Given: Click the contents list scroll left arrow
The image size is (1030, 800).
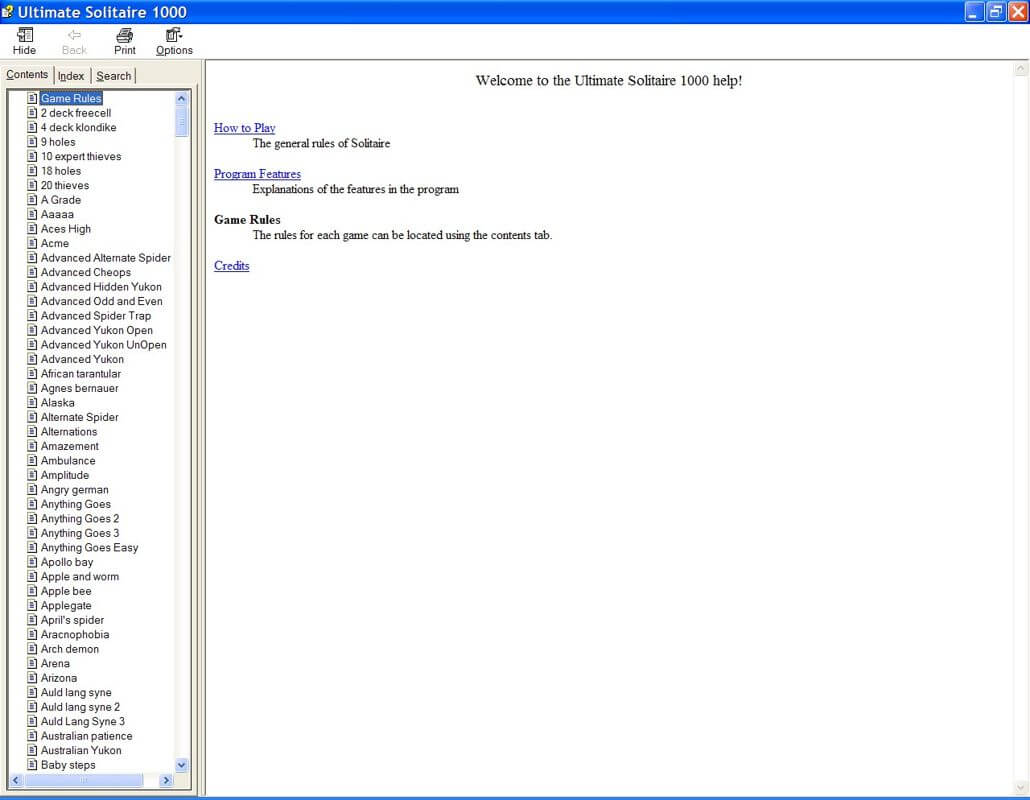Looking at the screenshot, I should point(16,780).
